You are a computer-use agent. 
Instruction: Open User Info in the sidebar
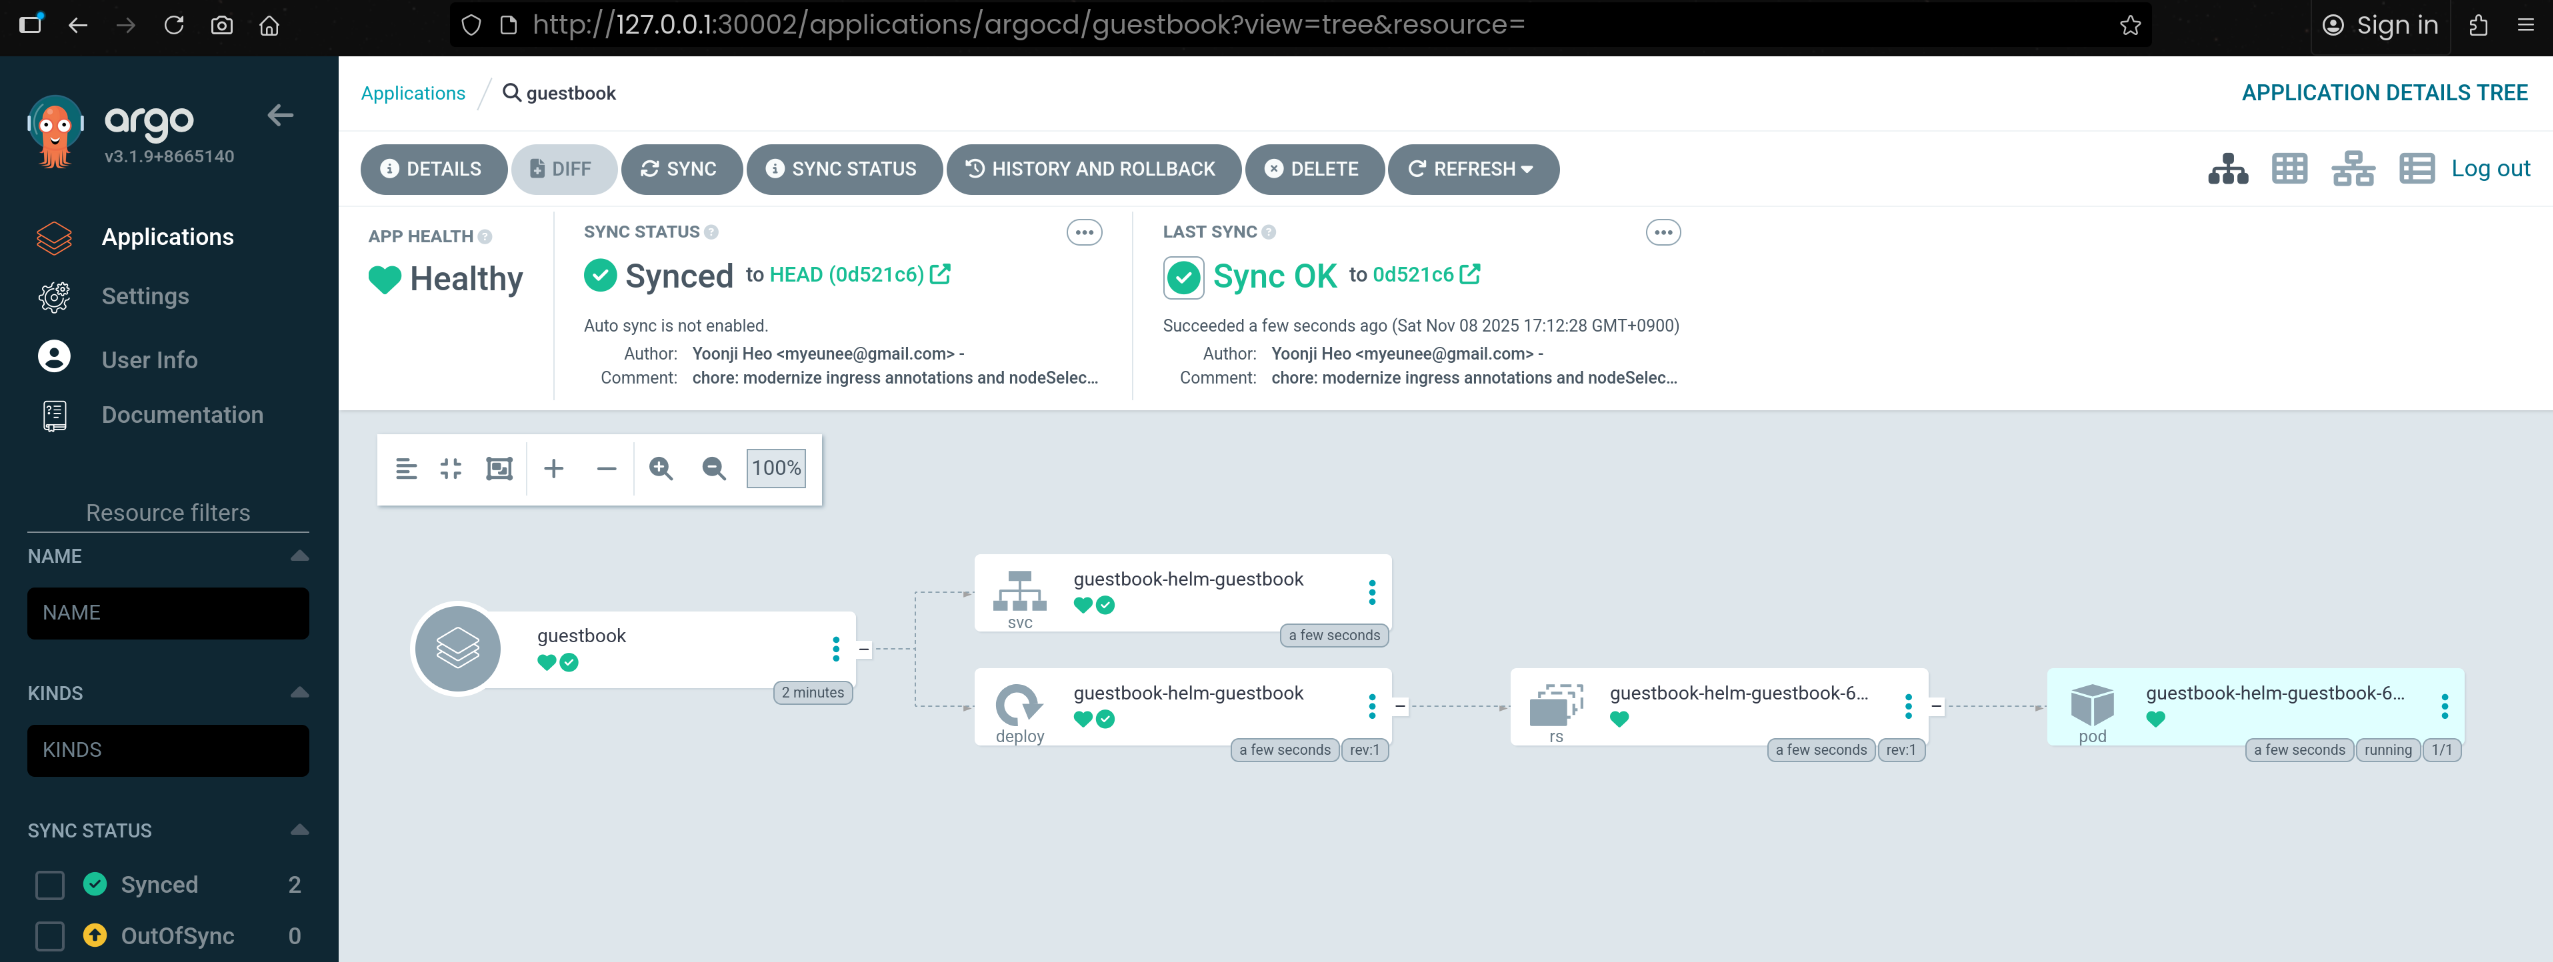click(x=149, y=359)
